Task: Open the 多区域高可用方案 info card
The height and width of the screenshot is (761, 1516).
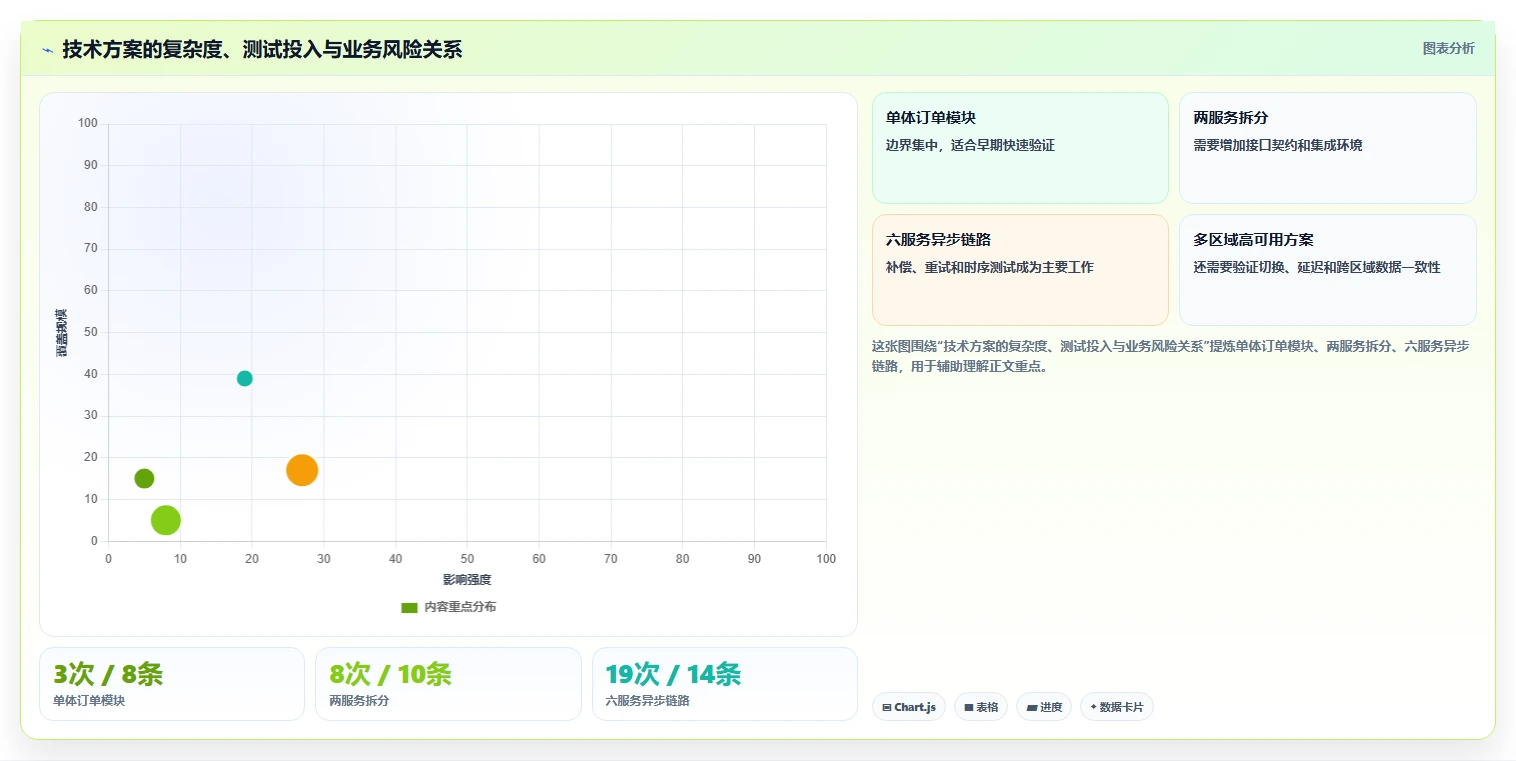Action: [x=1328, y=270]
